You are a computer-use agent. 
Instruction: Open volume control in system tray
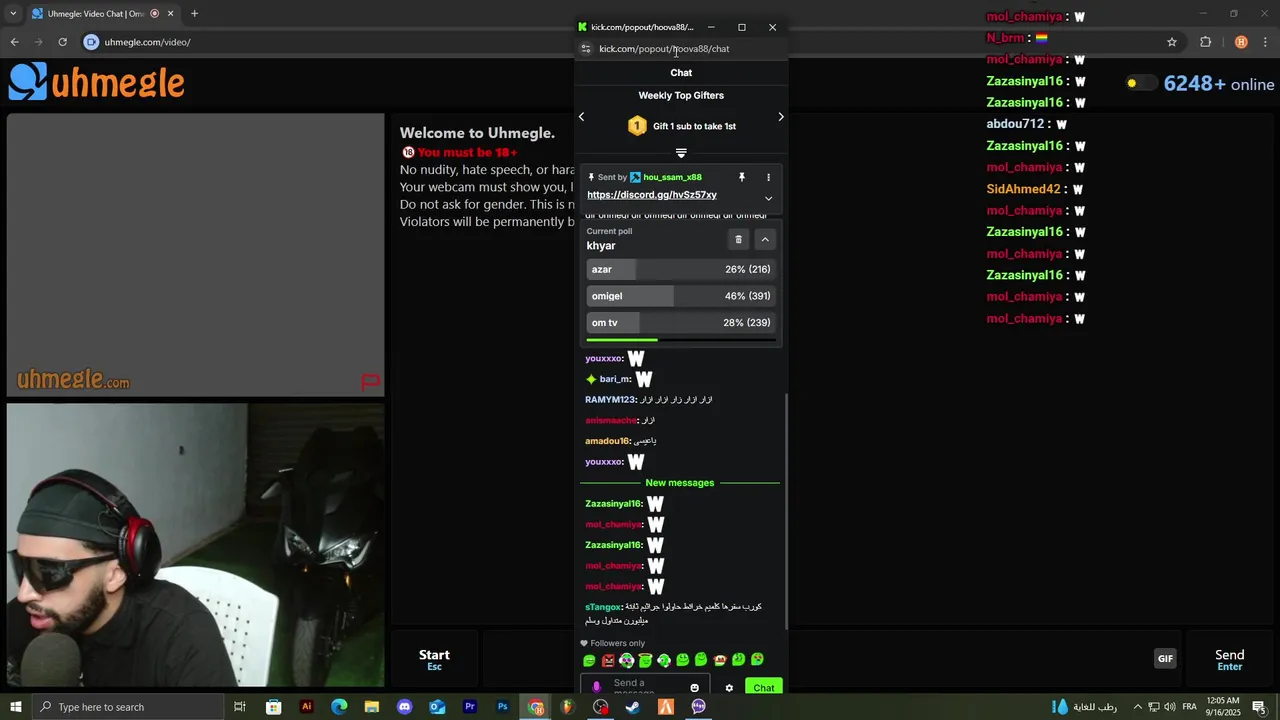pos(1170,707)
